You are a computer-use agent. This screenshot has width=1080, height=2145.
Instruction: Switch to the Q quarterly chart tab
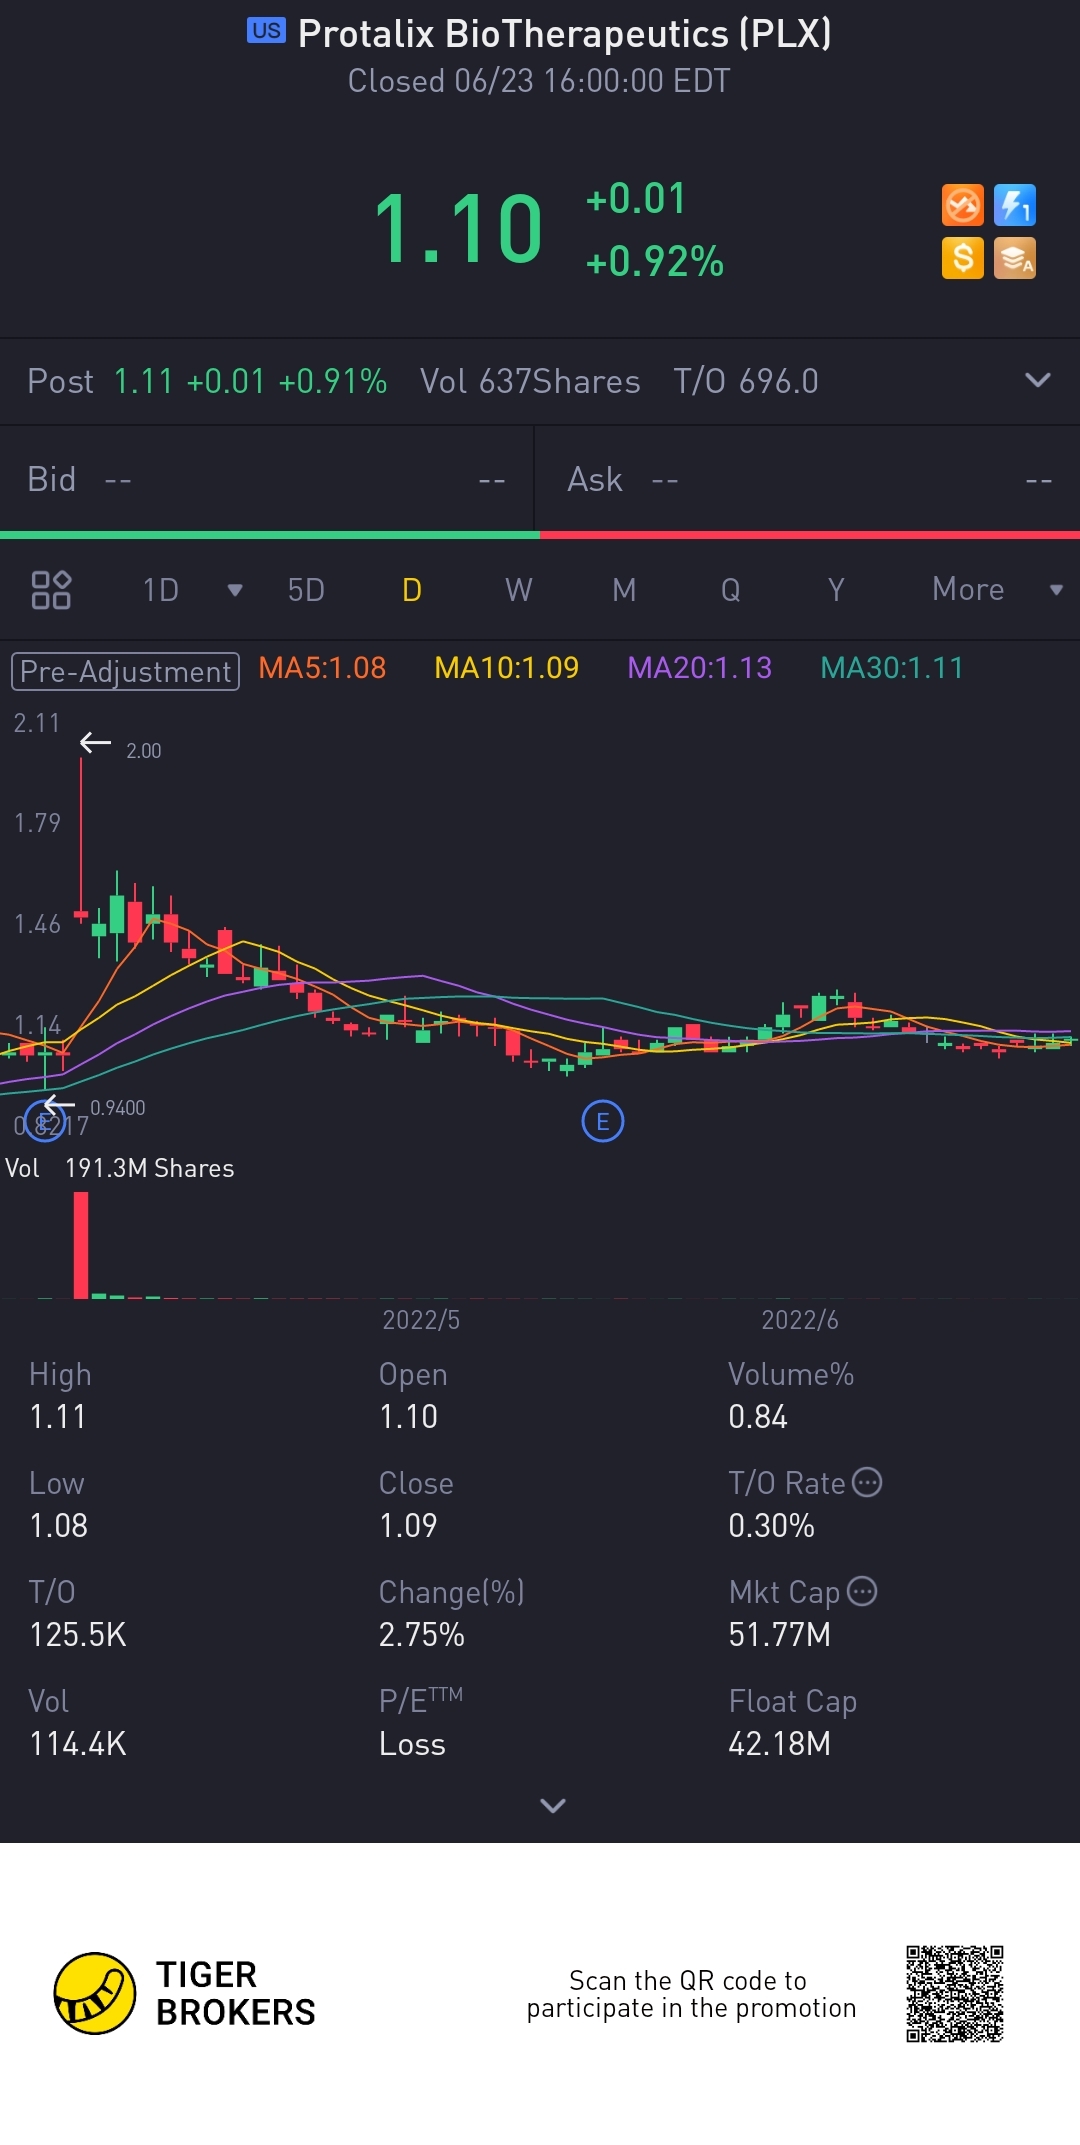coord(731,590)
